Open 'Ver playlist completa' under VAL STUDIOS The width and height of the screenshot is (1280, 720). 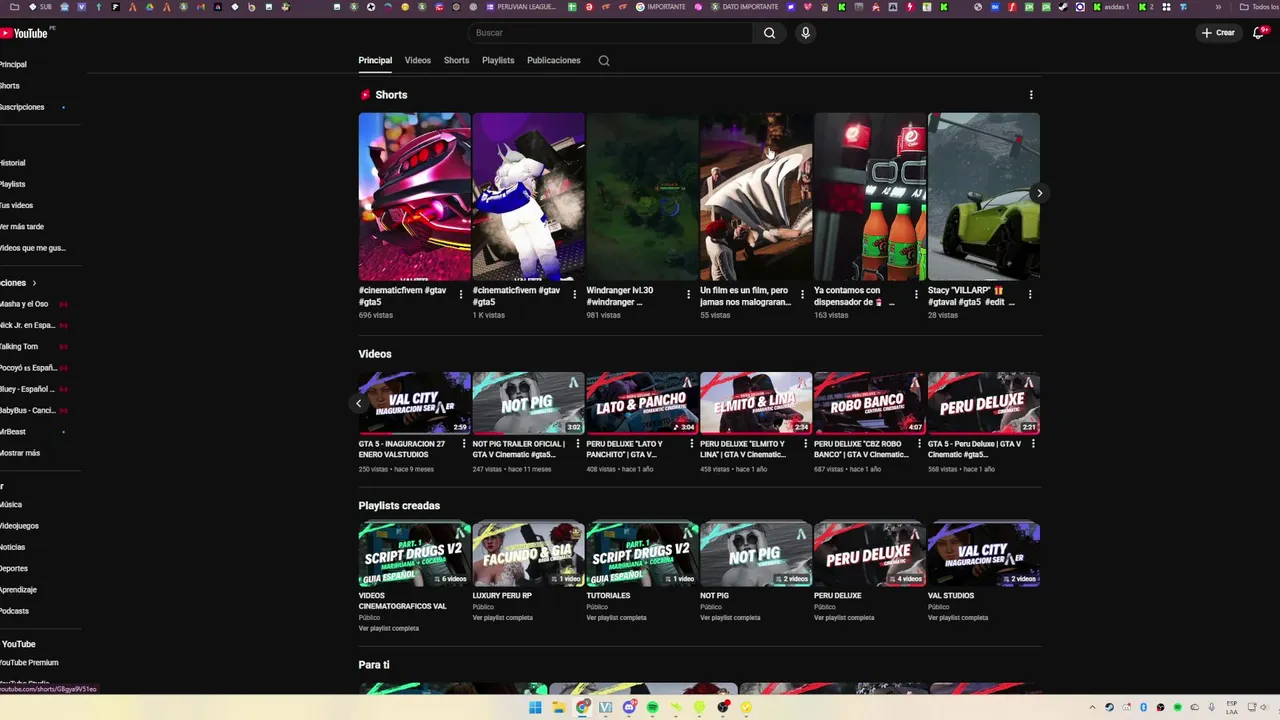point(958,618)
